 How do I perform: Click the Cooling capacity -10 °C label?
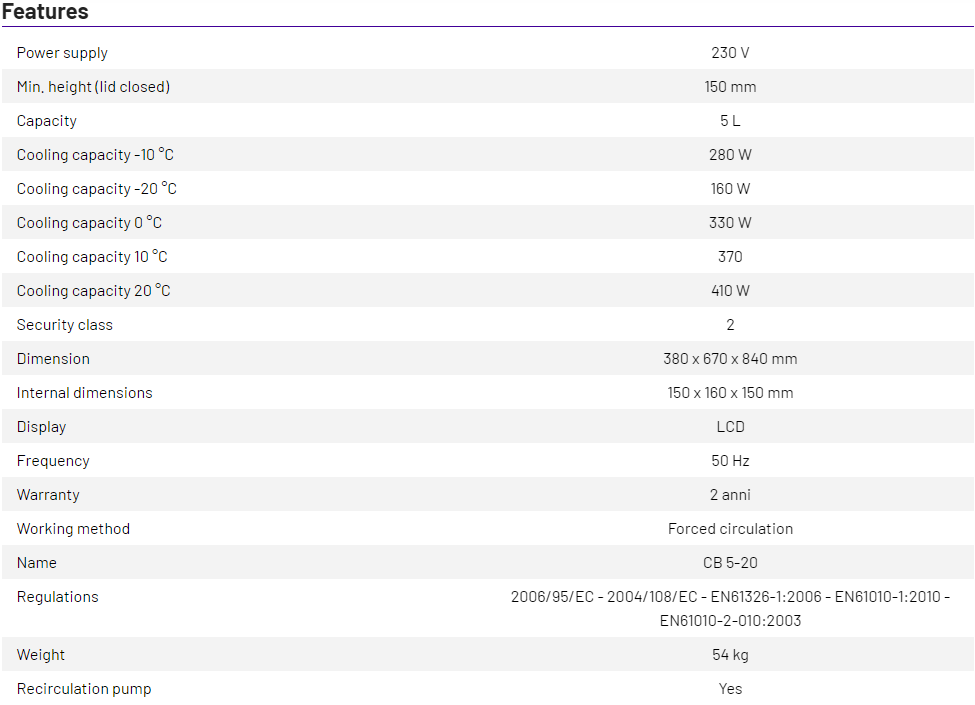click(x=95, y=155)
